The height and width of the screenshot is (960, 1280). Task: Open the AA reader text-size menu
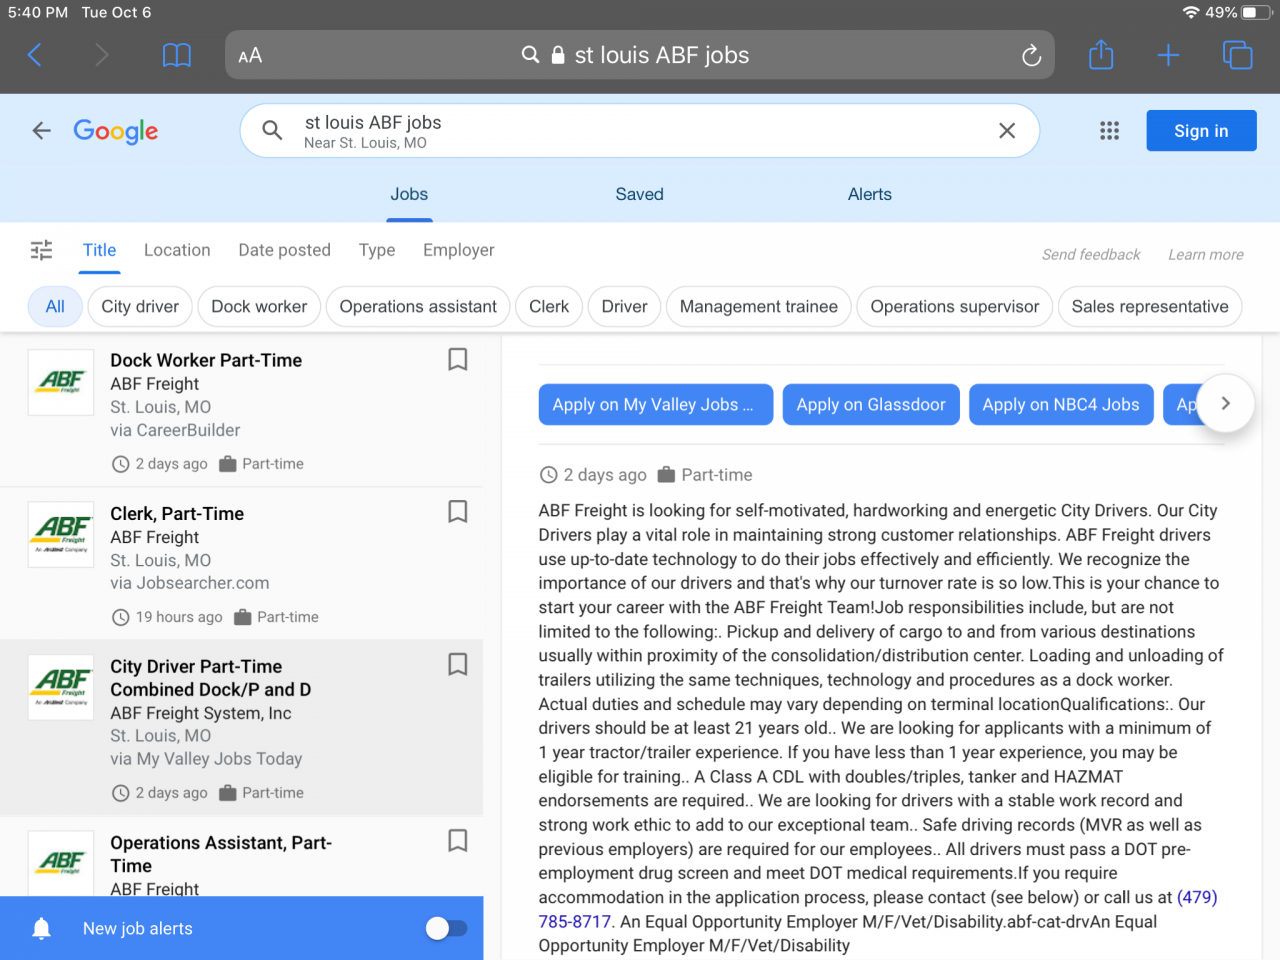(250, 56)
